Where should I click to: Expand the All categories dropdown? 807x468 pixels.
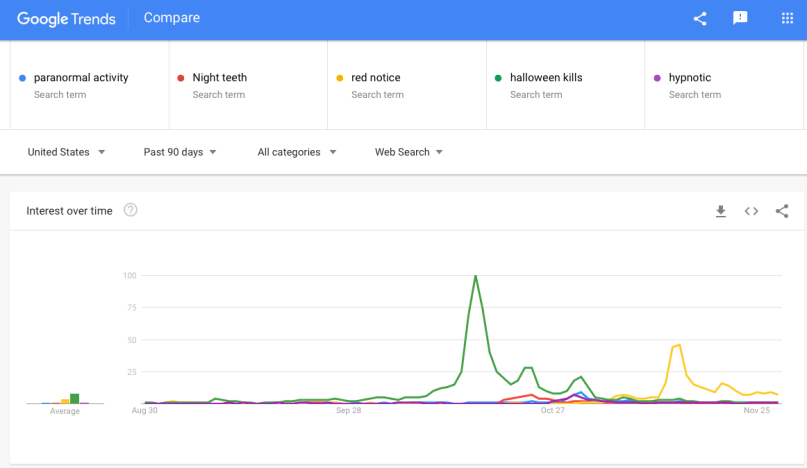[296, 152]
